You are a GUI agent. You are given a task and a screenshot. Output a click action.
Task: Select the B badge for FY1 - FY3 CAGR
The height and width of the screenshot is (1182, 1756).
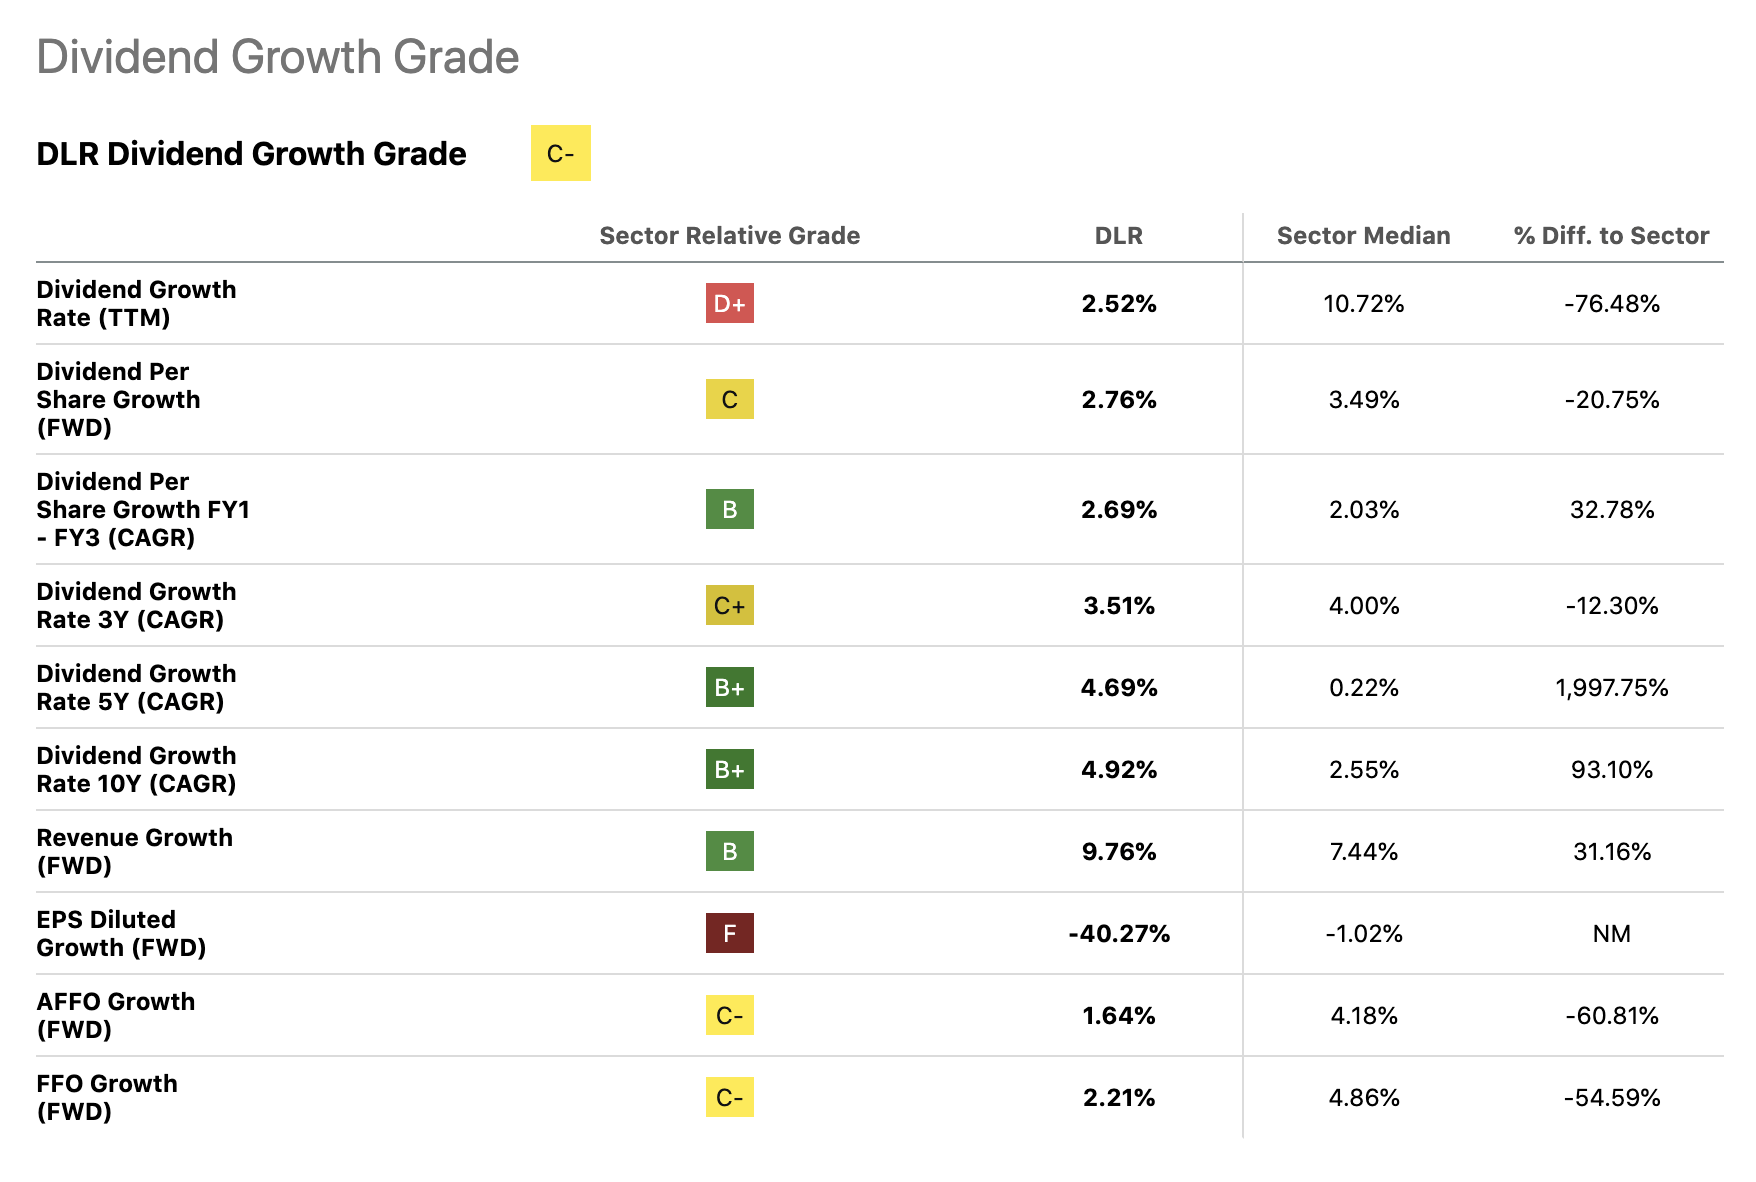coord(729,509)
